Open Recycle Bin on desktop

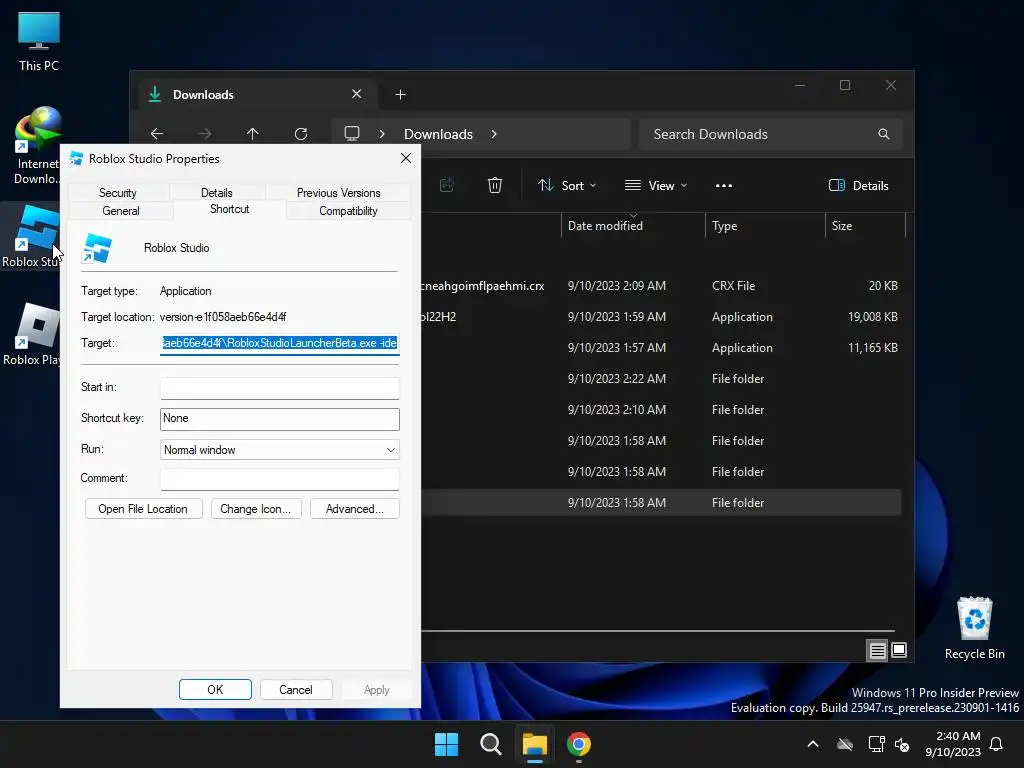pyautogui.click(x=974, y=628)
